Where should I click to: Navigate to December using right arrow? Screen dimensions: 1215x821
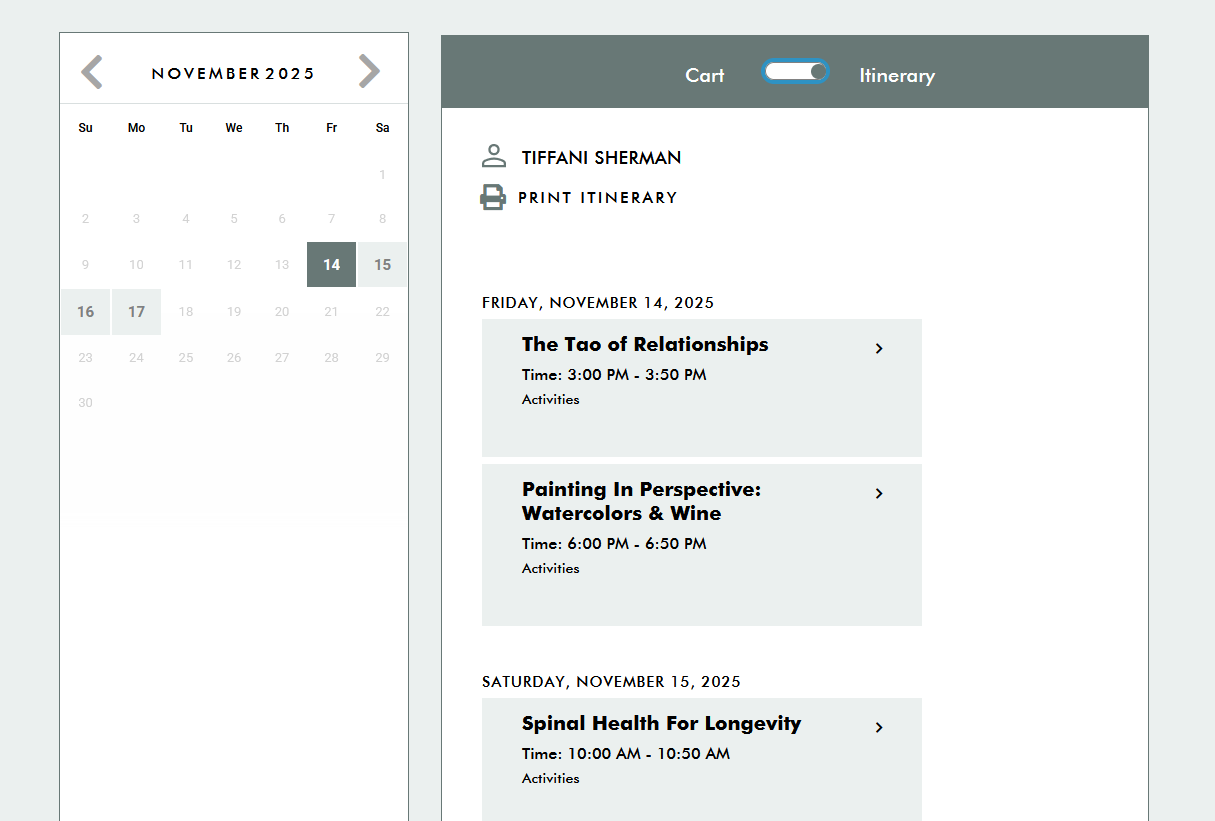click(x=369, y=71)
